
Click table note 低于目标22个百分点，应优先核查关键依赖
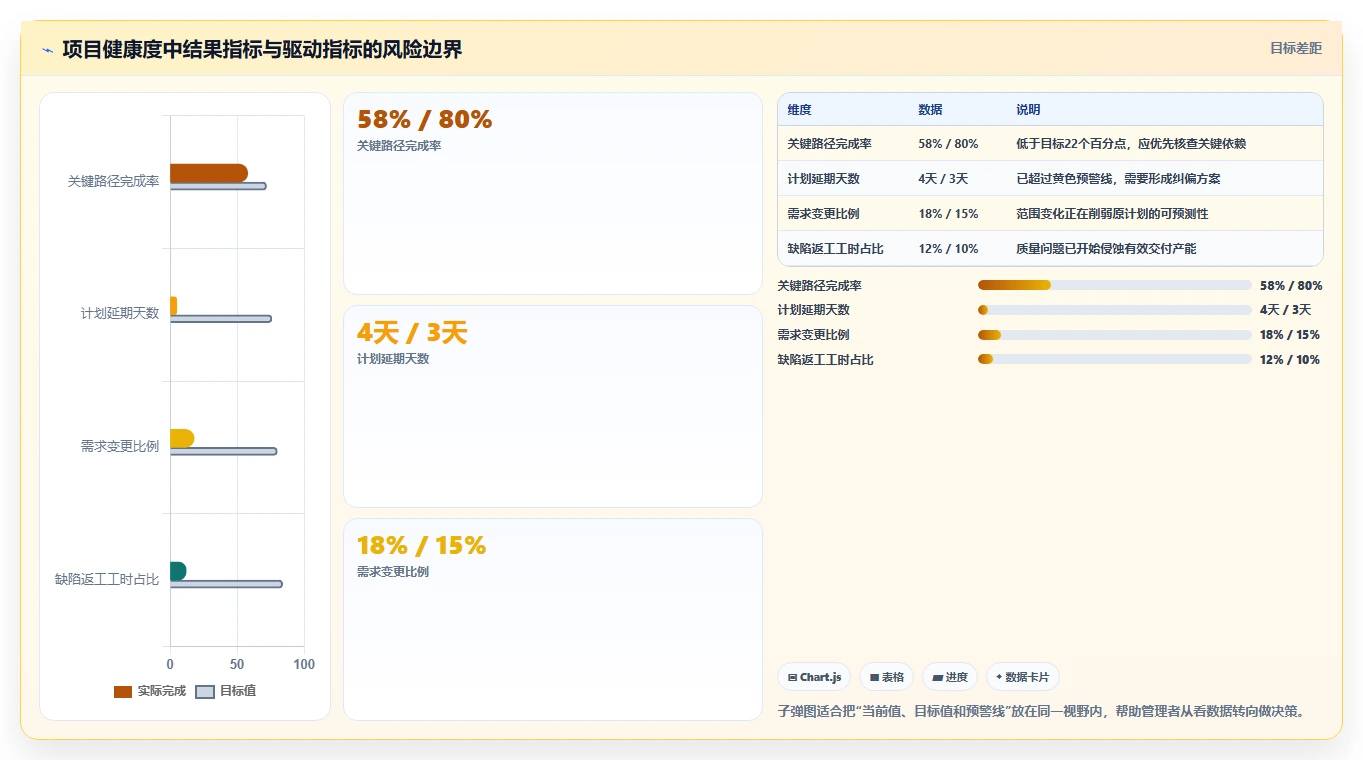1131,144
